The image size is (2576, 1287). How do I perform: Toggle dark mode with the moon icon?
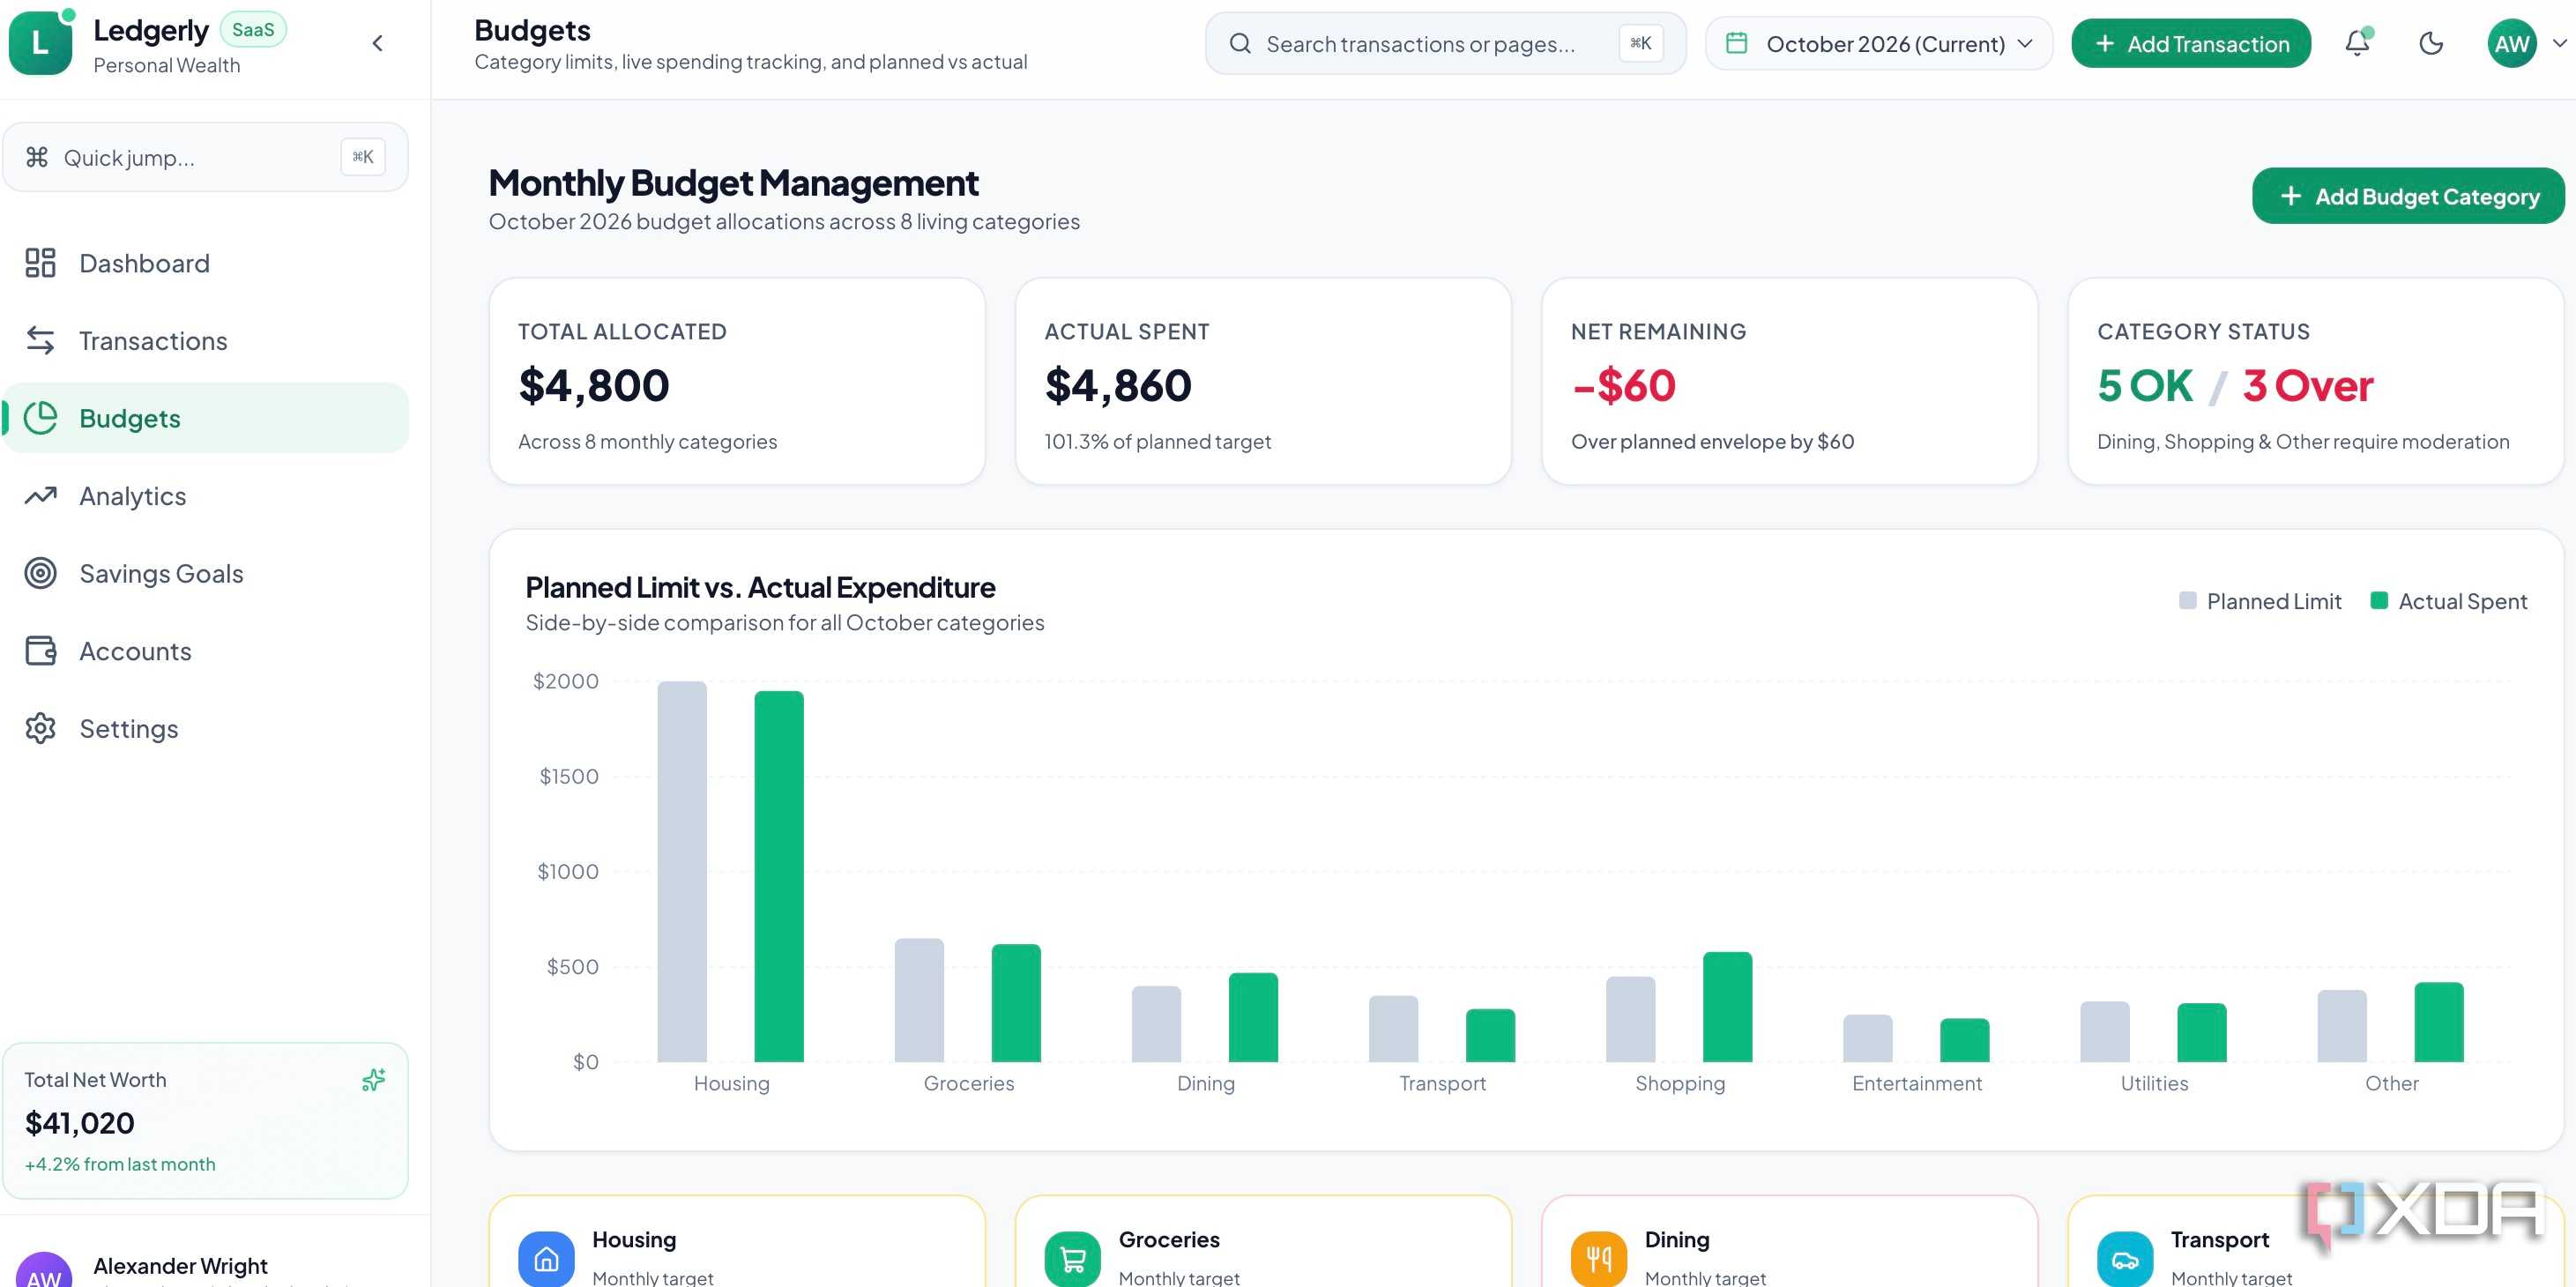tap(2431, 43)
